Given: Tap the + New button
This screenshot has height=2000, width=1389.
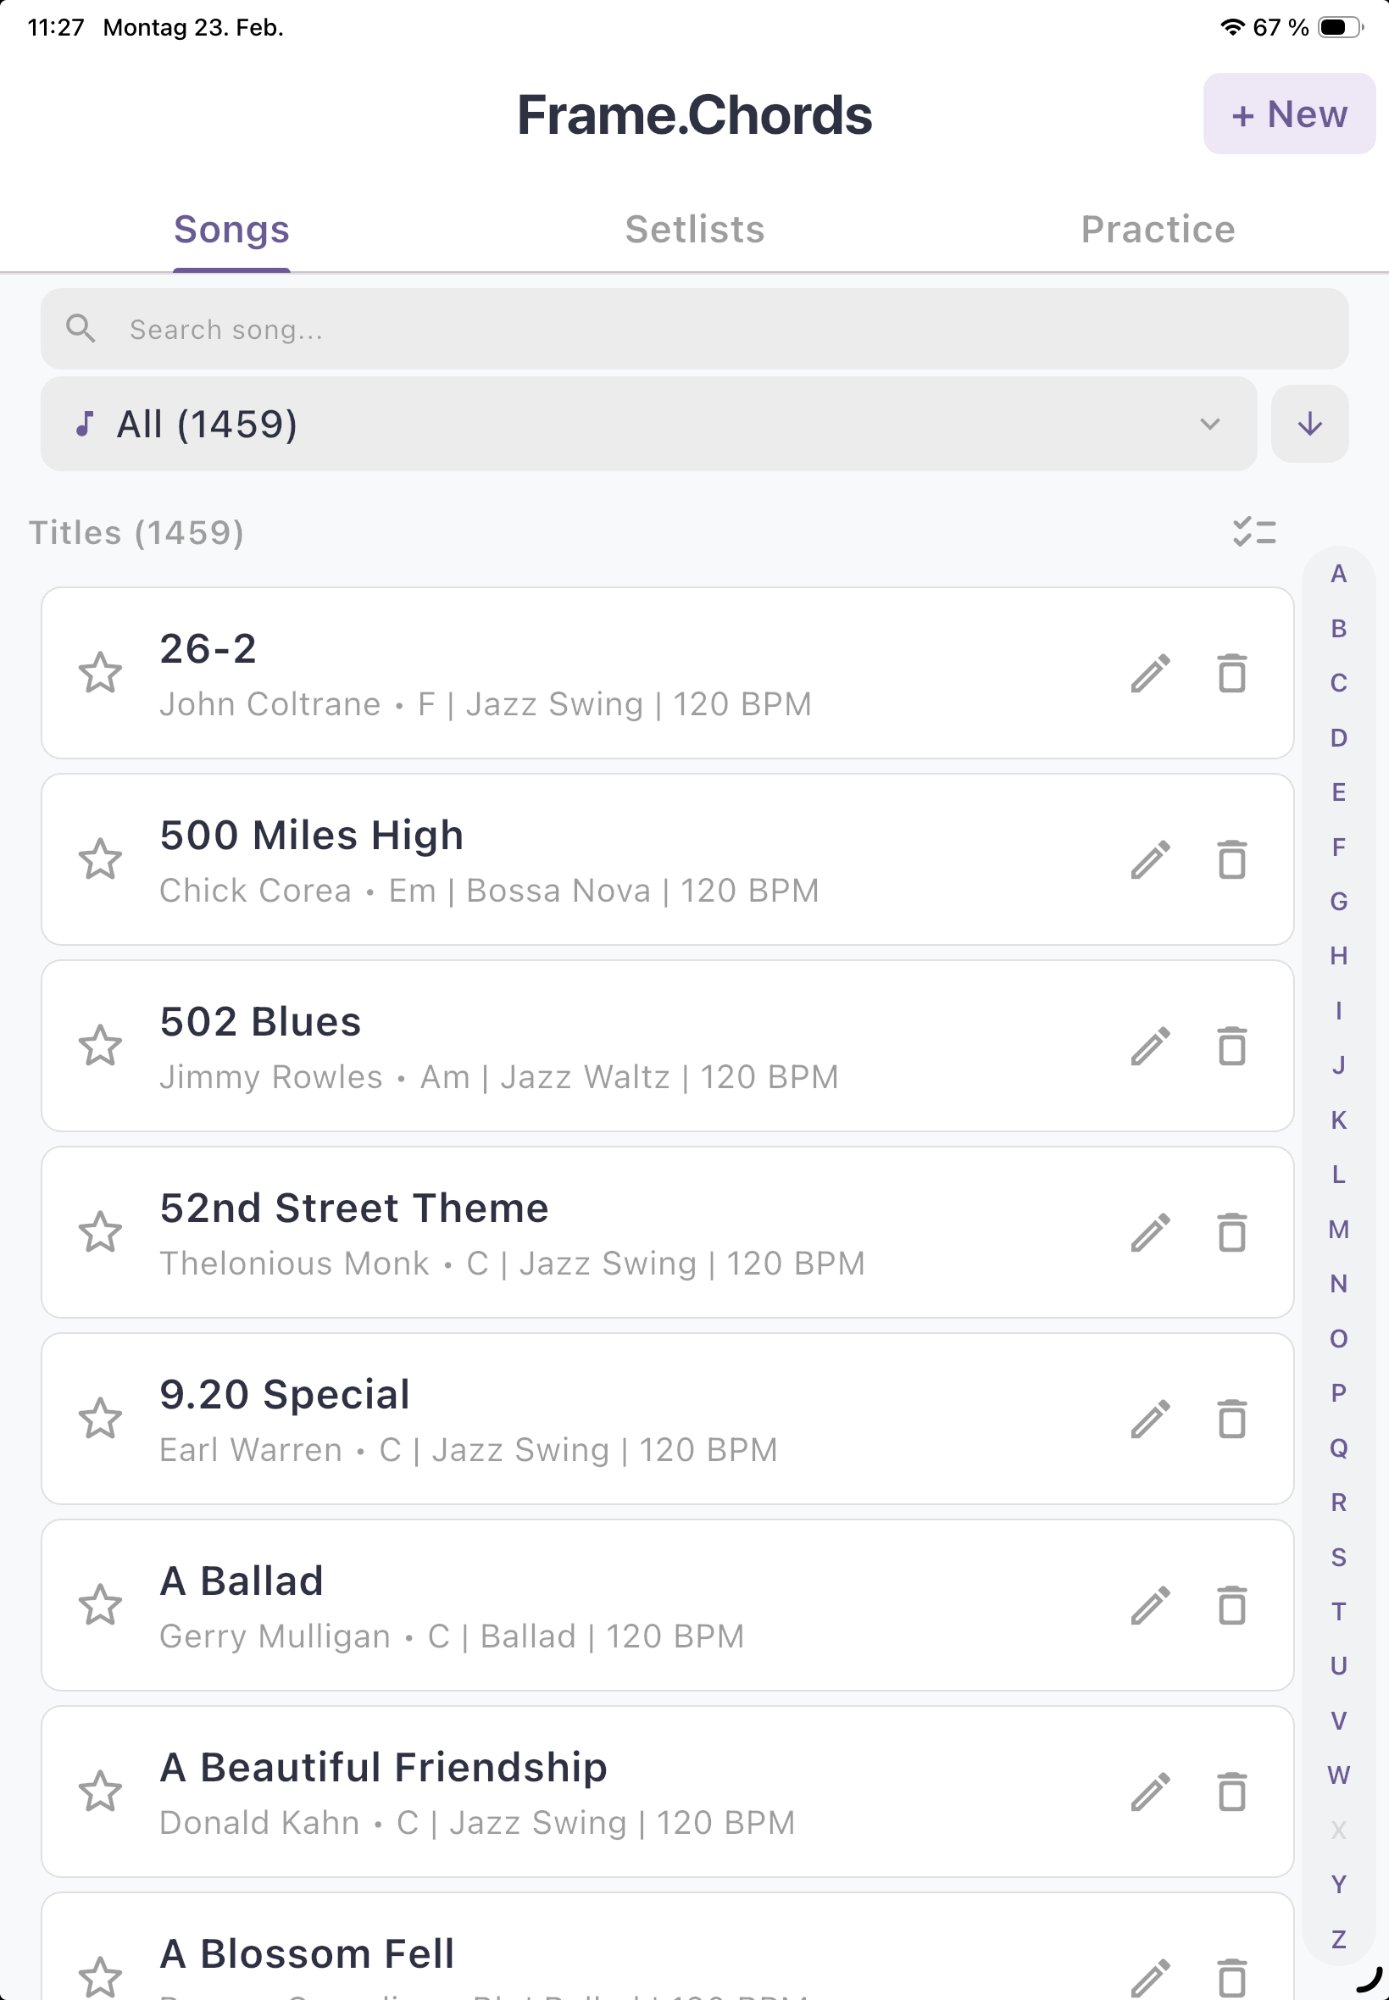Looking at the screenshot, I should coord(1288,113).
